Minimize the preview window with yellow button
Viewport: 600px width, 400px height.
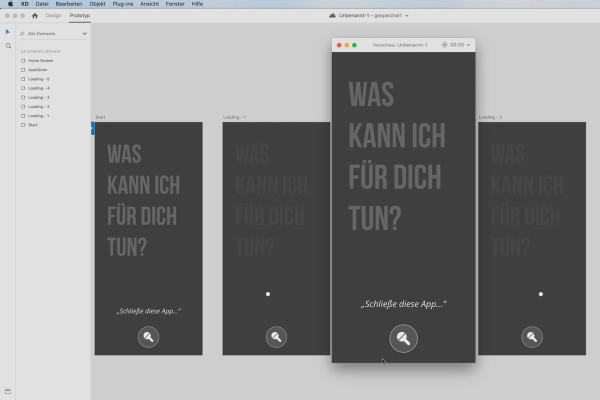click(347, 45)
